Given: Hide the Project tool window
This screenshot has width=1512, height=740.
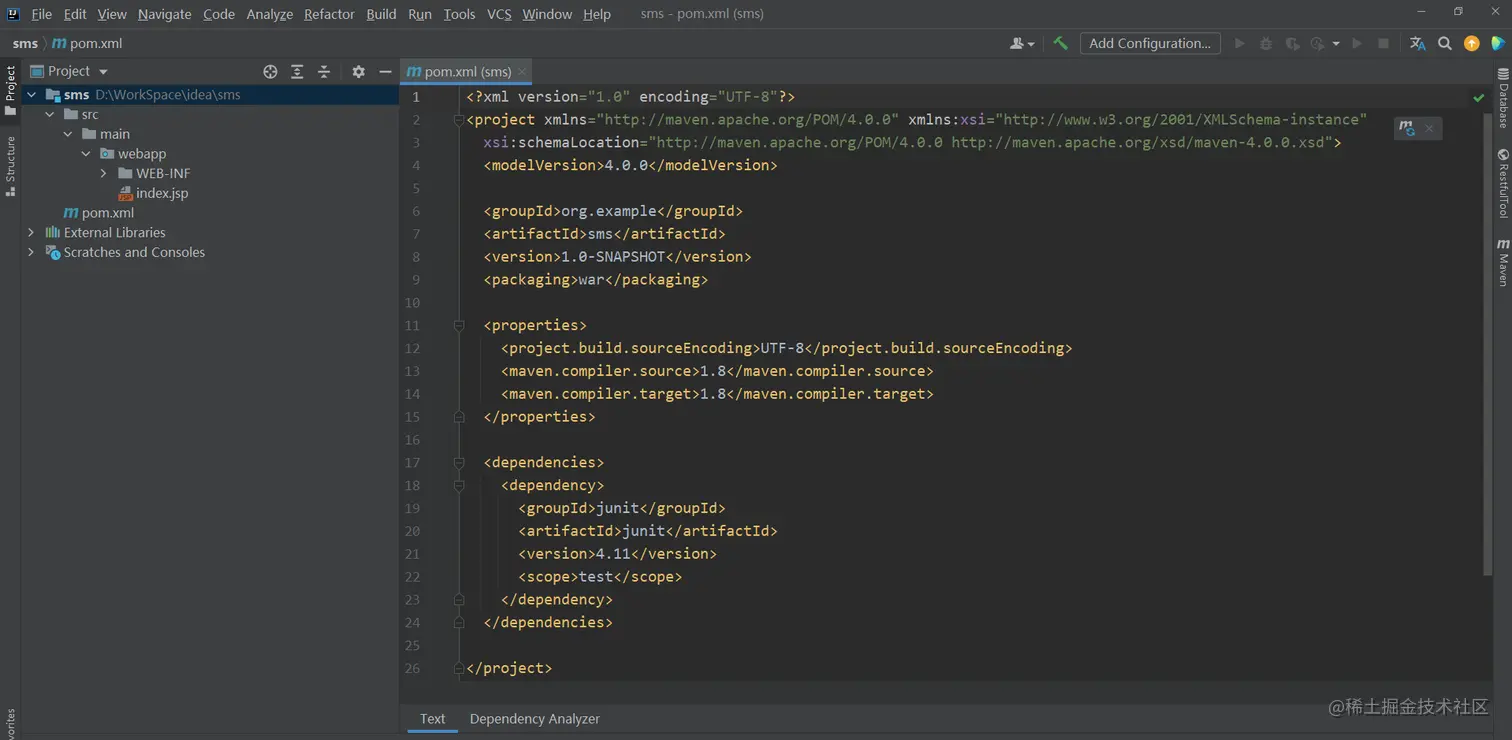Looking at the screenshot, I should (385, 71).
